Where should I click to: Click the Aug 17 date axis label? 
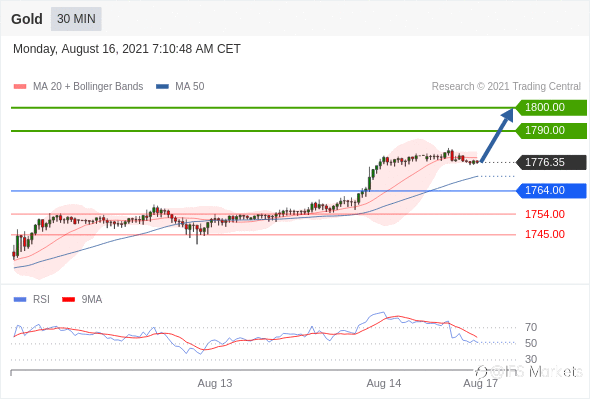481,383
